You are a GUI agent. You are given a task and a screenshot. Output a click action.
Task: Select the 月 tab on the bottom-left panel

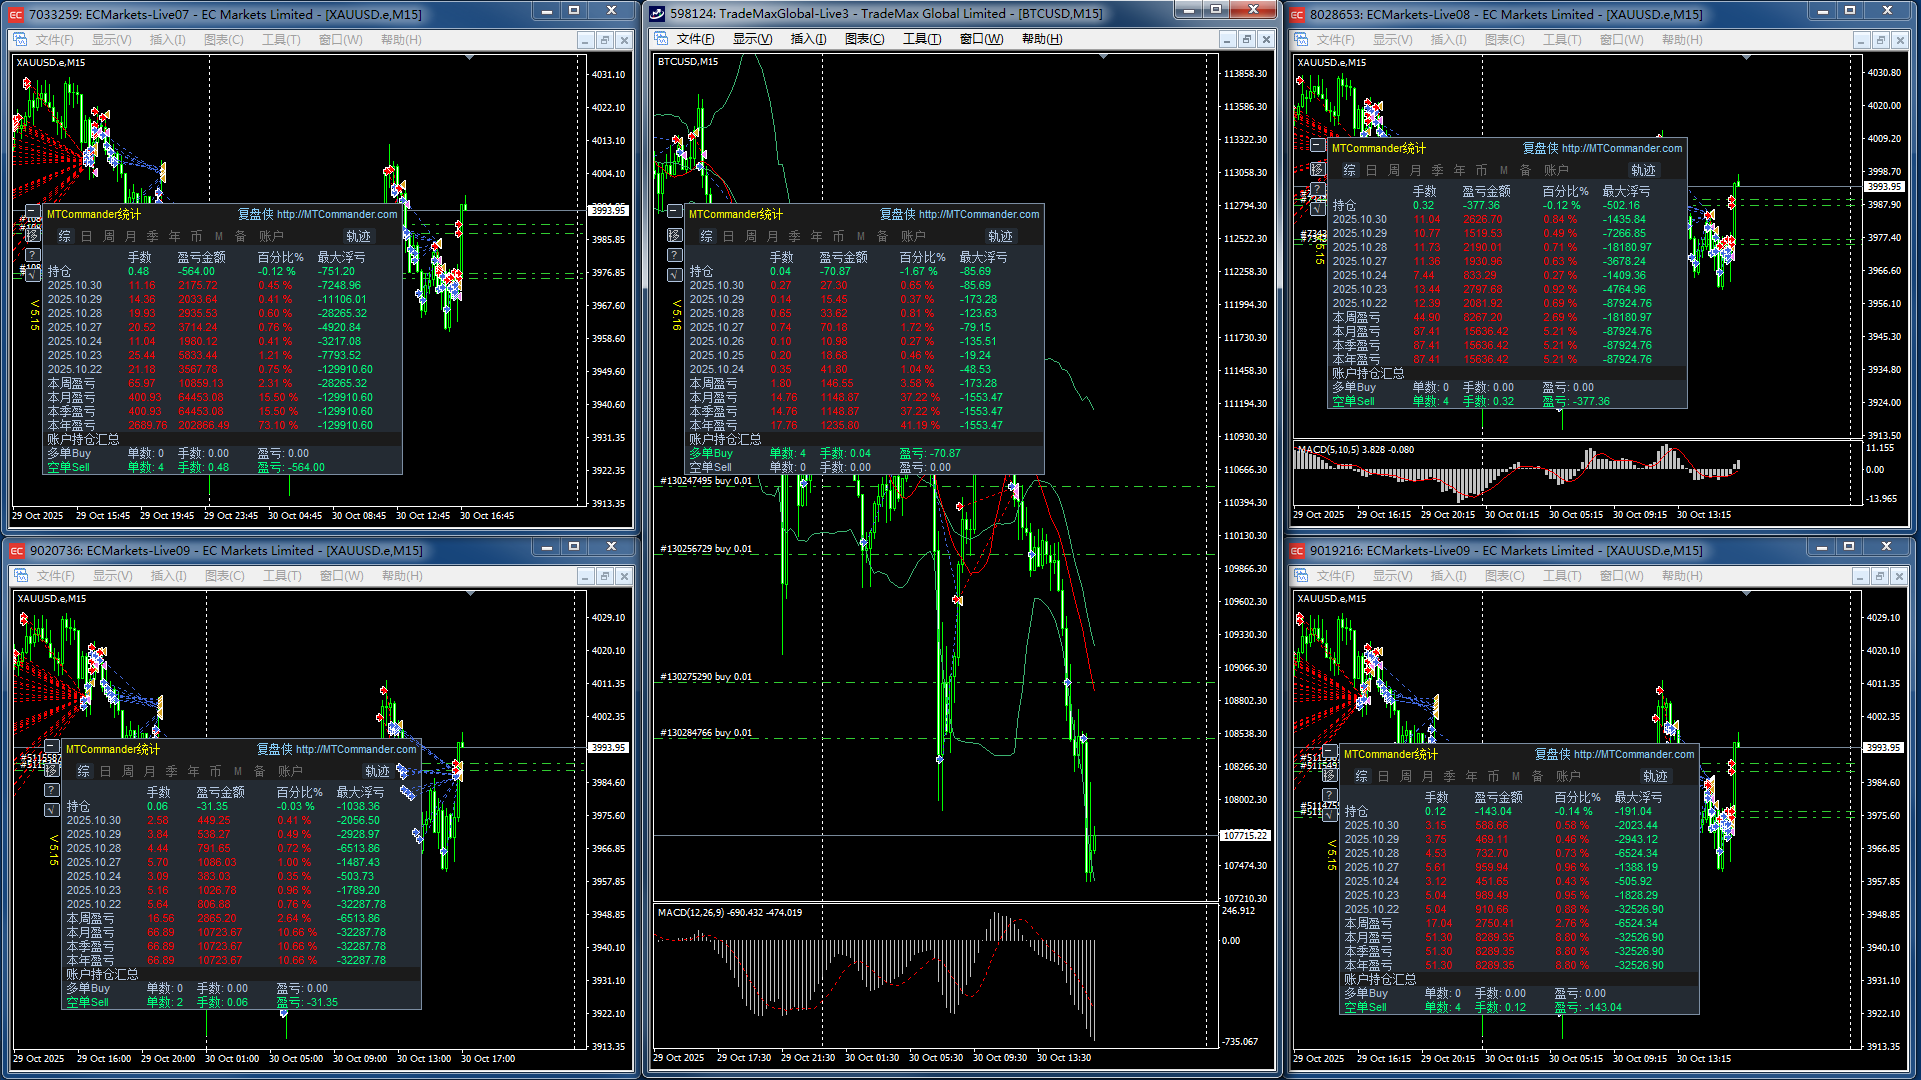click(150, 771)
